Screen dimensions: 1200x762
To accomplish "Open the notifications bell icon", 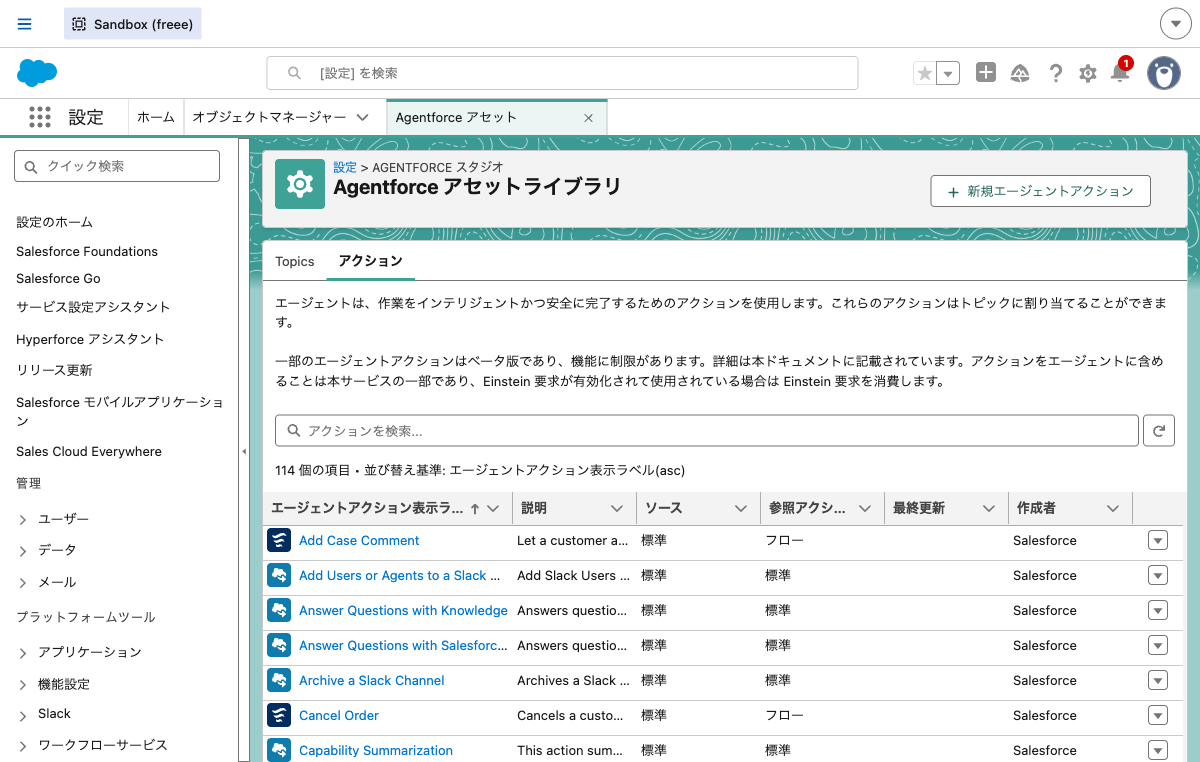I will 1119,72.
